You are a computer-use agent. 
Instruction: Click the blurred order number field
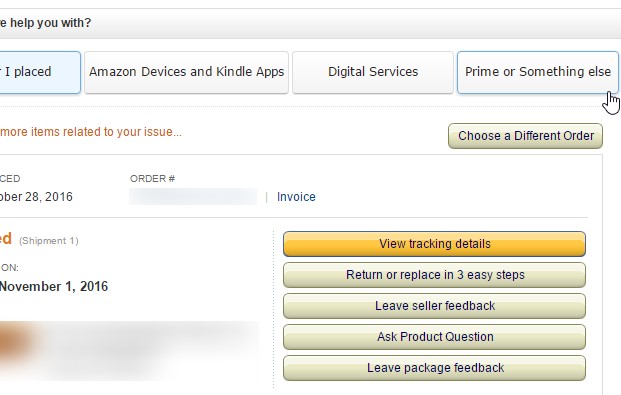(193, 197)
